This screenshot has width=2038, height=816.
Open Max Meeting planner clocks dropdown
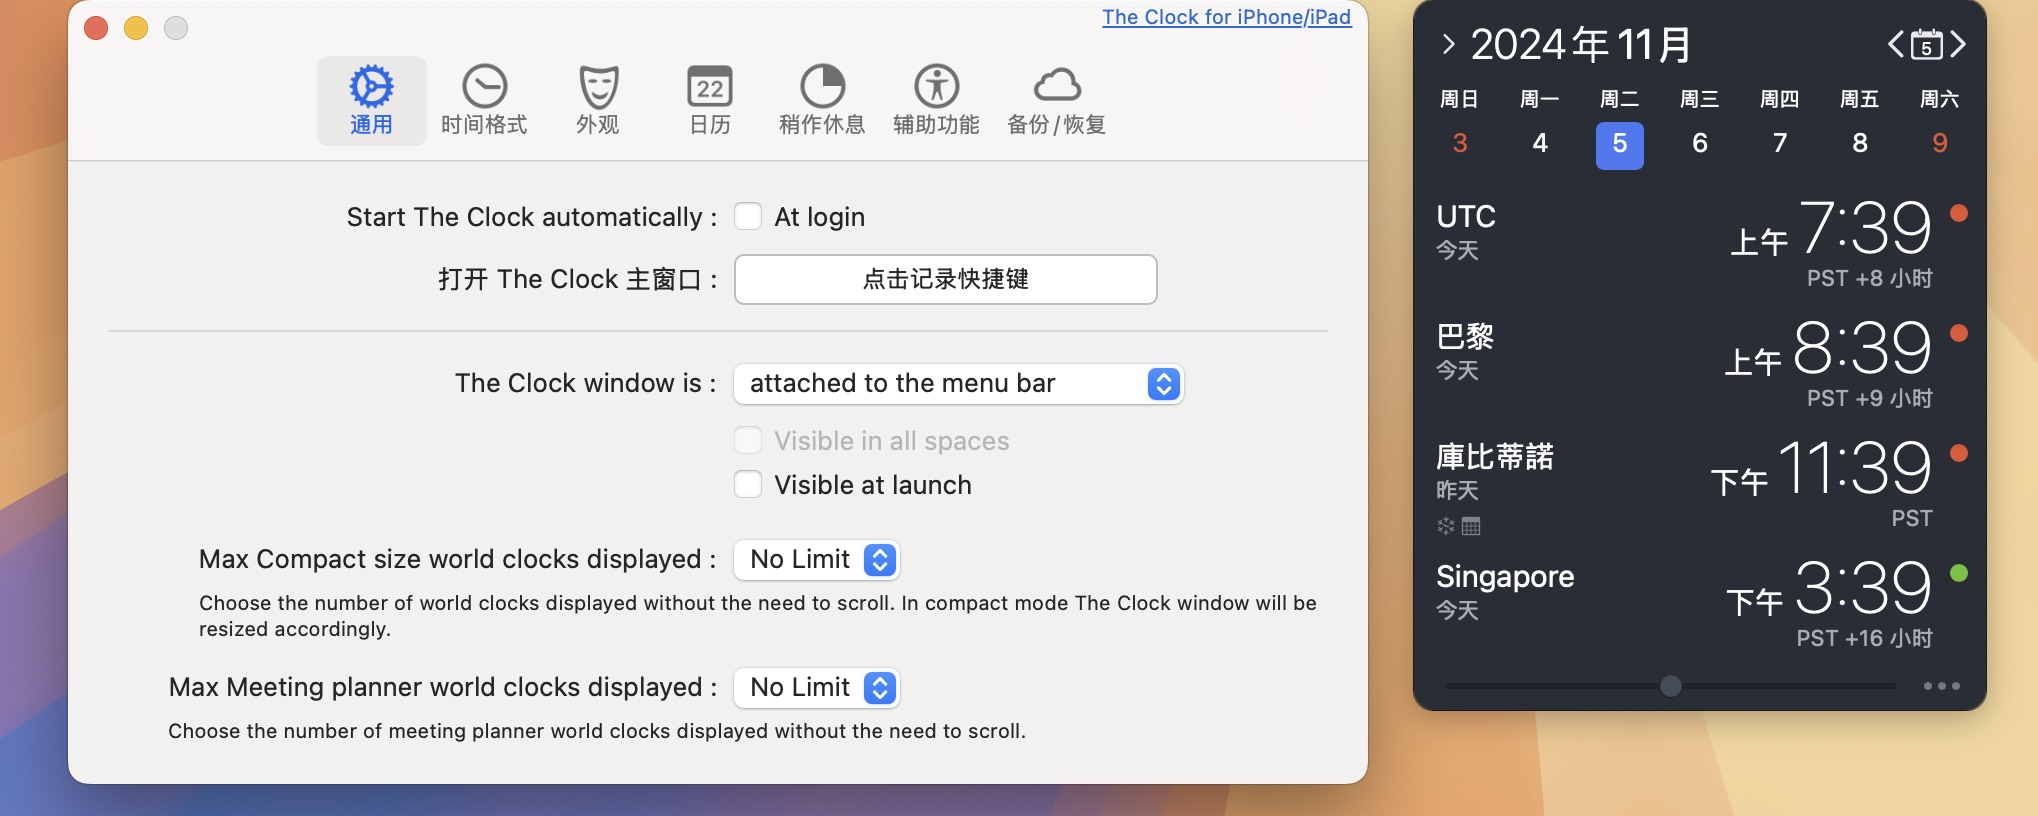816,688
